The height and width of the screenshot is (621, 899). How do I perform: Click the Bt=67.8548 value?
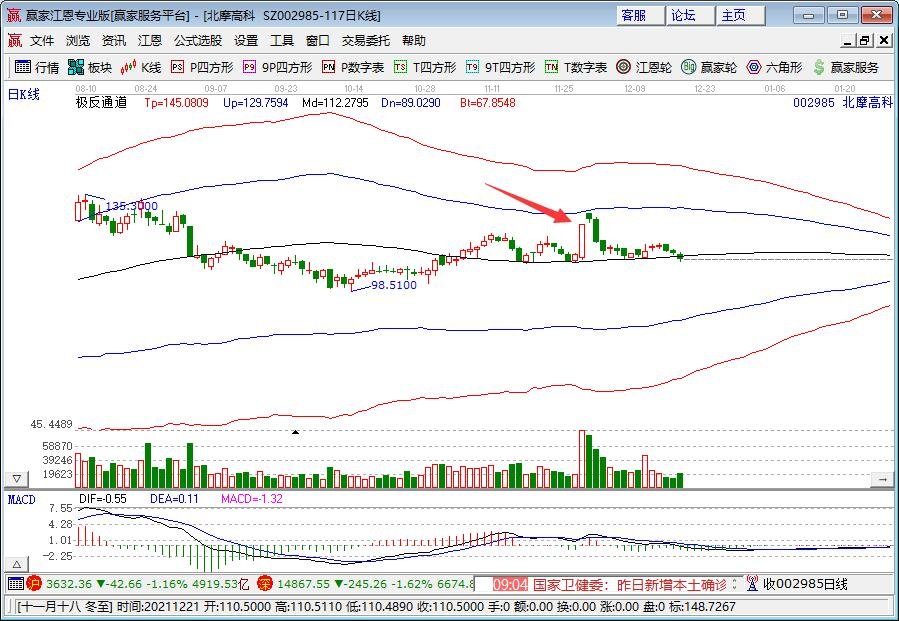tap(487, 103)
